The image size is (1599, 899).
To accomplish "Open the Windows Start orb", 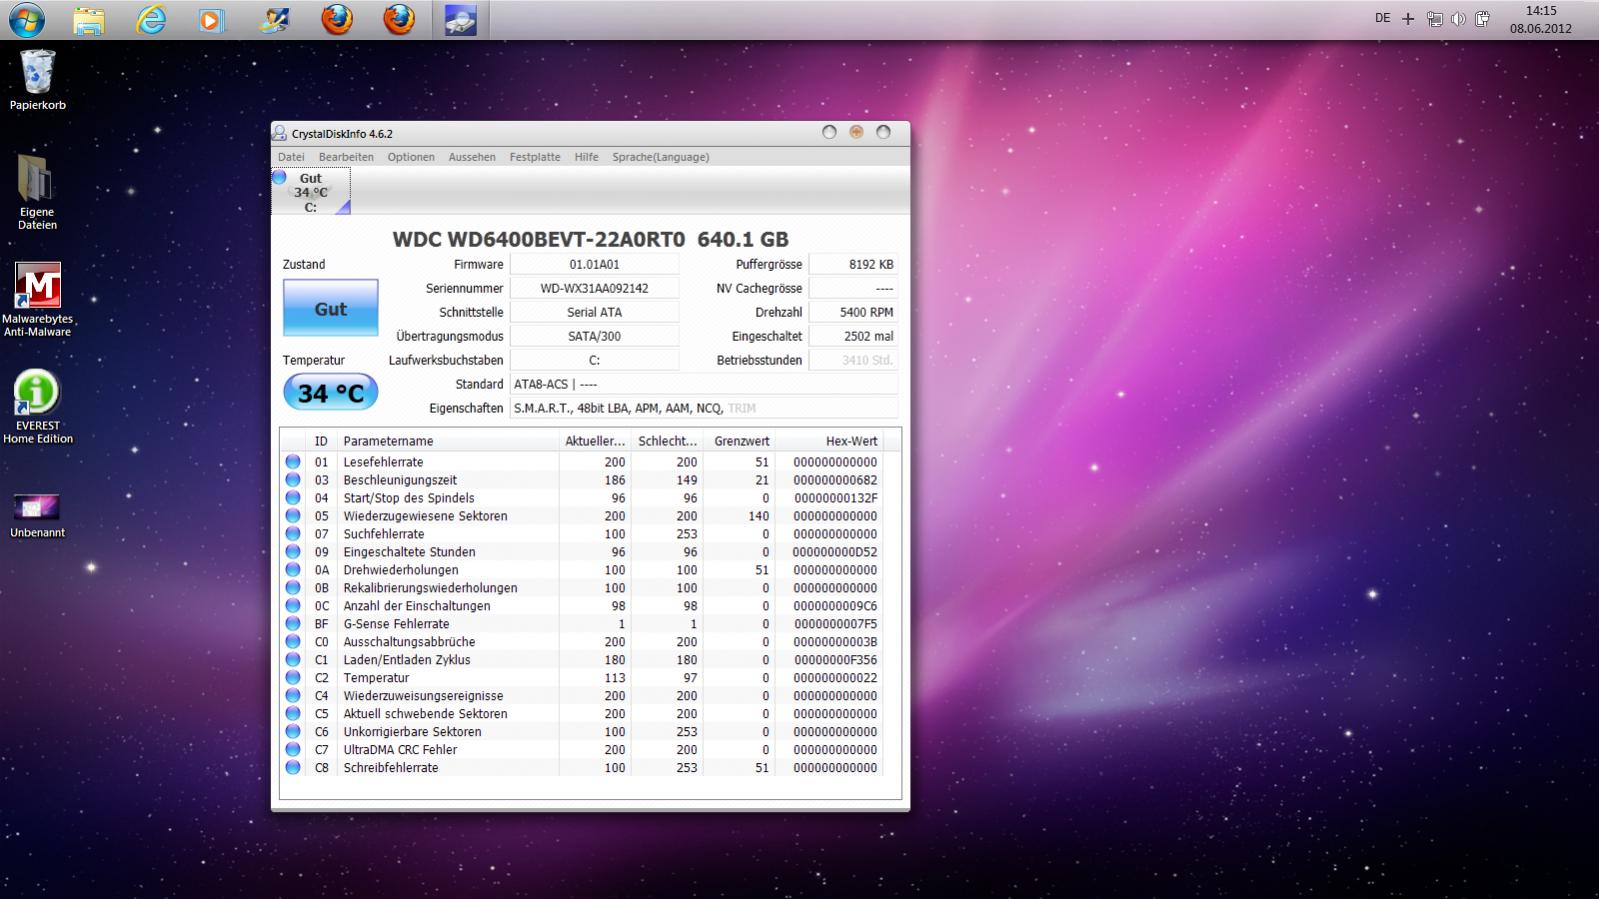I will [26, 19].
